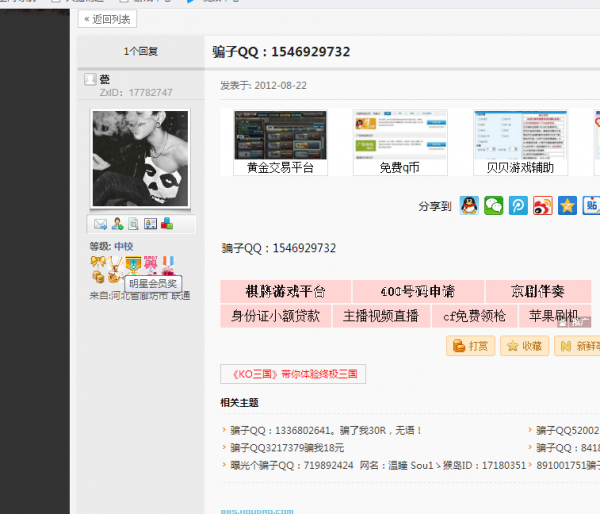
Task: Open the 贝贝游戏辅助 ad thumbnail
Action: [520, 142]
